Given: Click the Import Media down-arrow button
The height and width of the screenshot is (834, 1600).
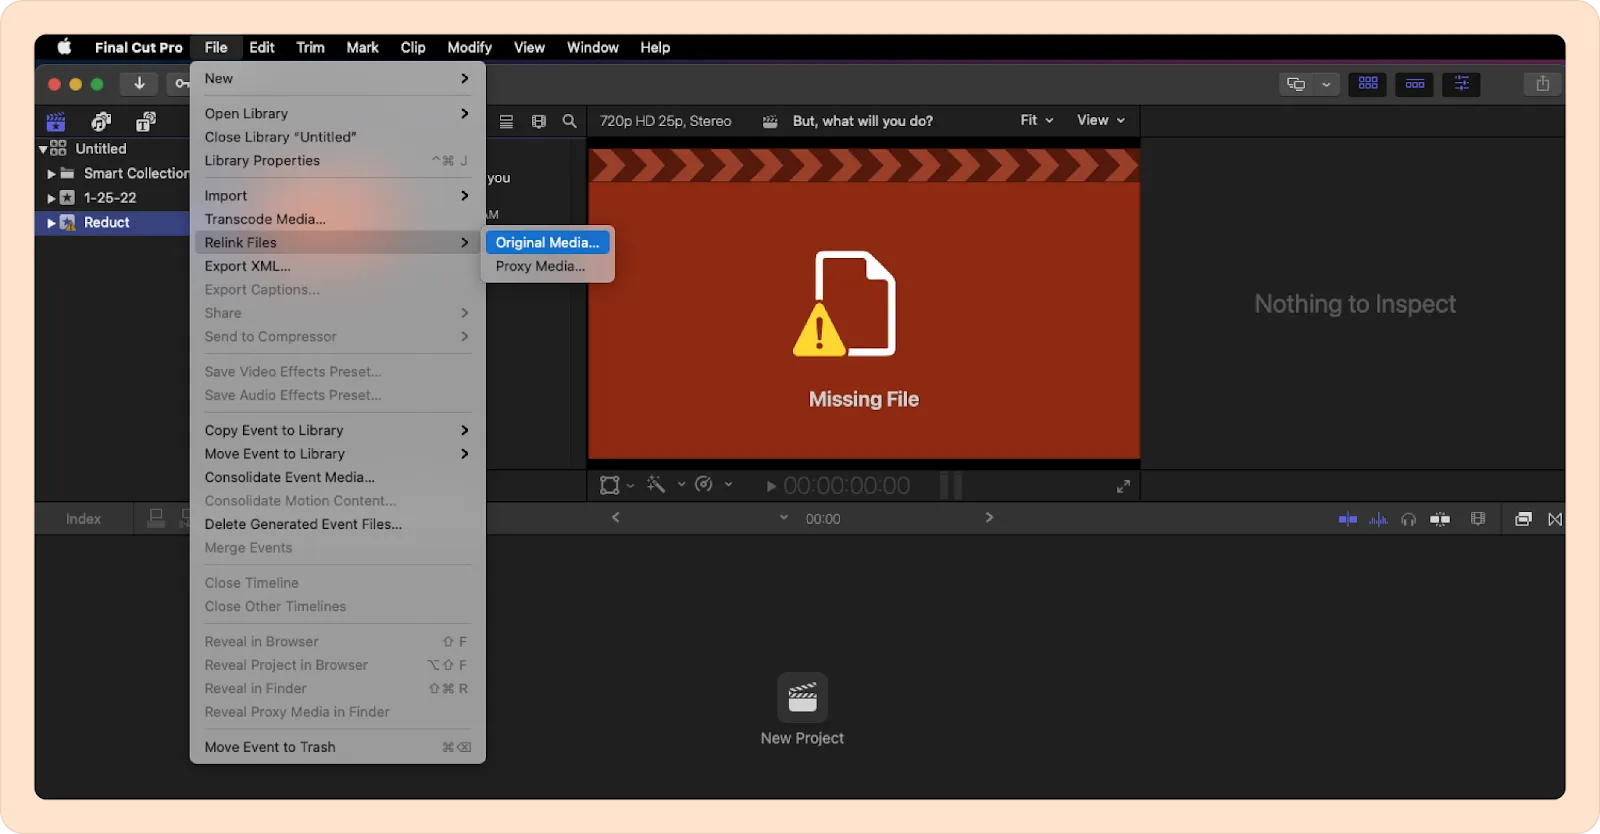Looking at the screenshot, I should tap(139, 84).
